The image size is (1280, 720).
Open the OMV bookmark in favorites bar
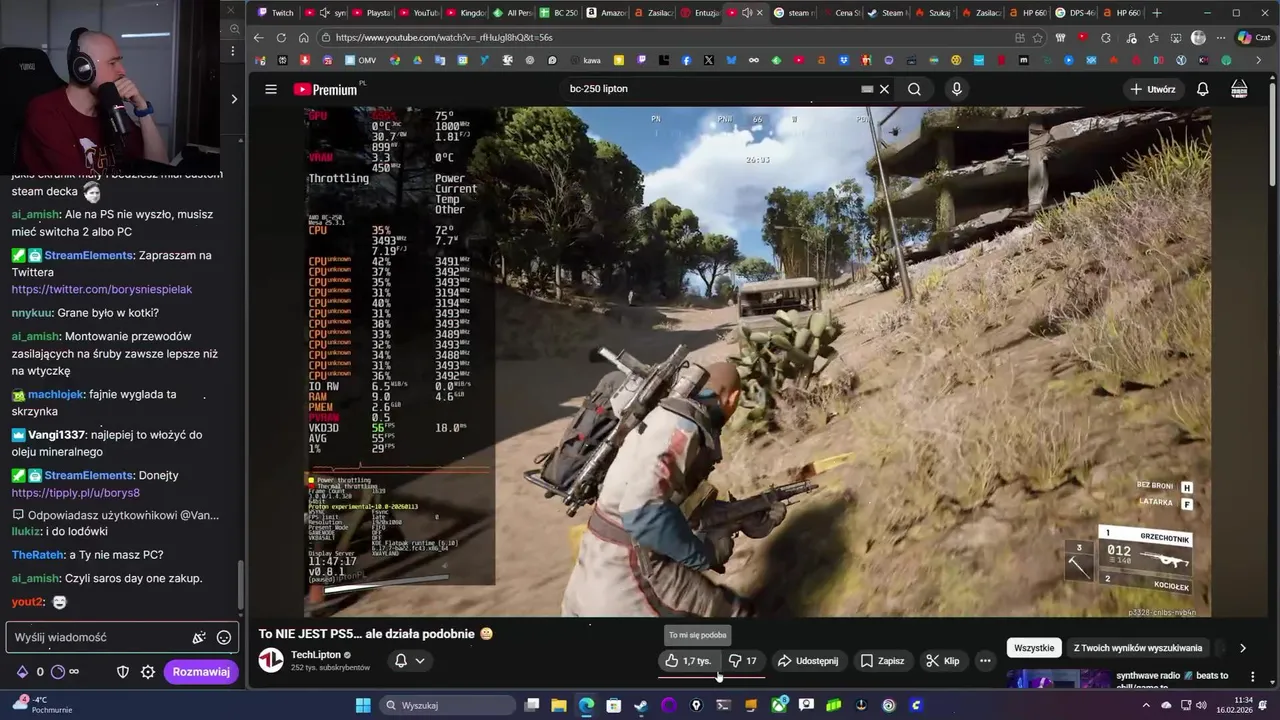coord(361,60)
